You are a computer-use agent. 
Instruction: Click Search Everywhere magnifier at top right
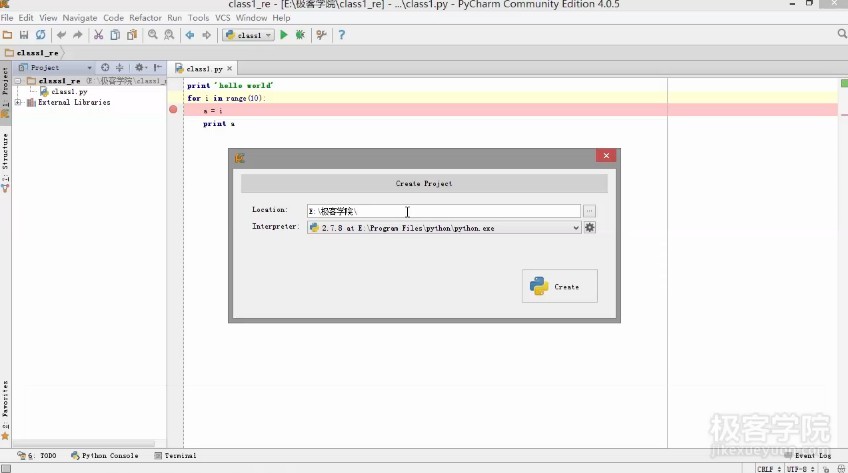click(x=842, y=34)
